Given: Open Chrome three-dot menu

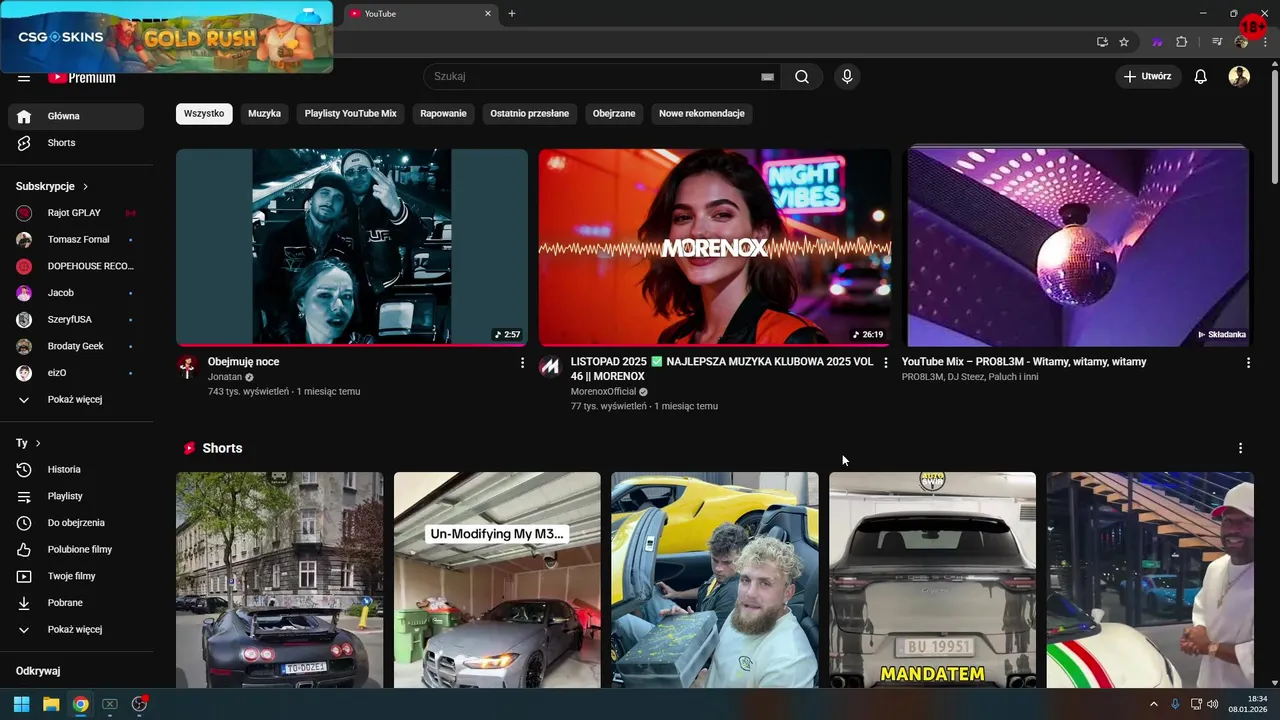Looking at the screenshot, I should 1265,42.
